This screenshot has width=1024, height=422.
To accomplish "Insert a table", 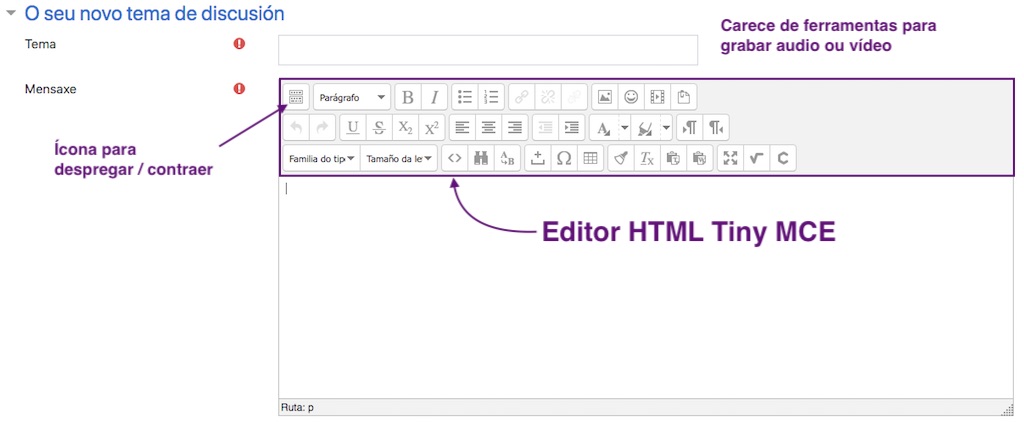I will 590,158.
